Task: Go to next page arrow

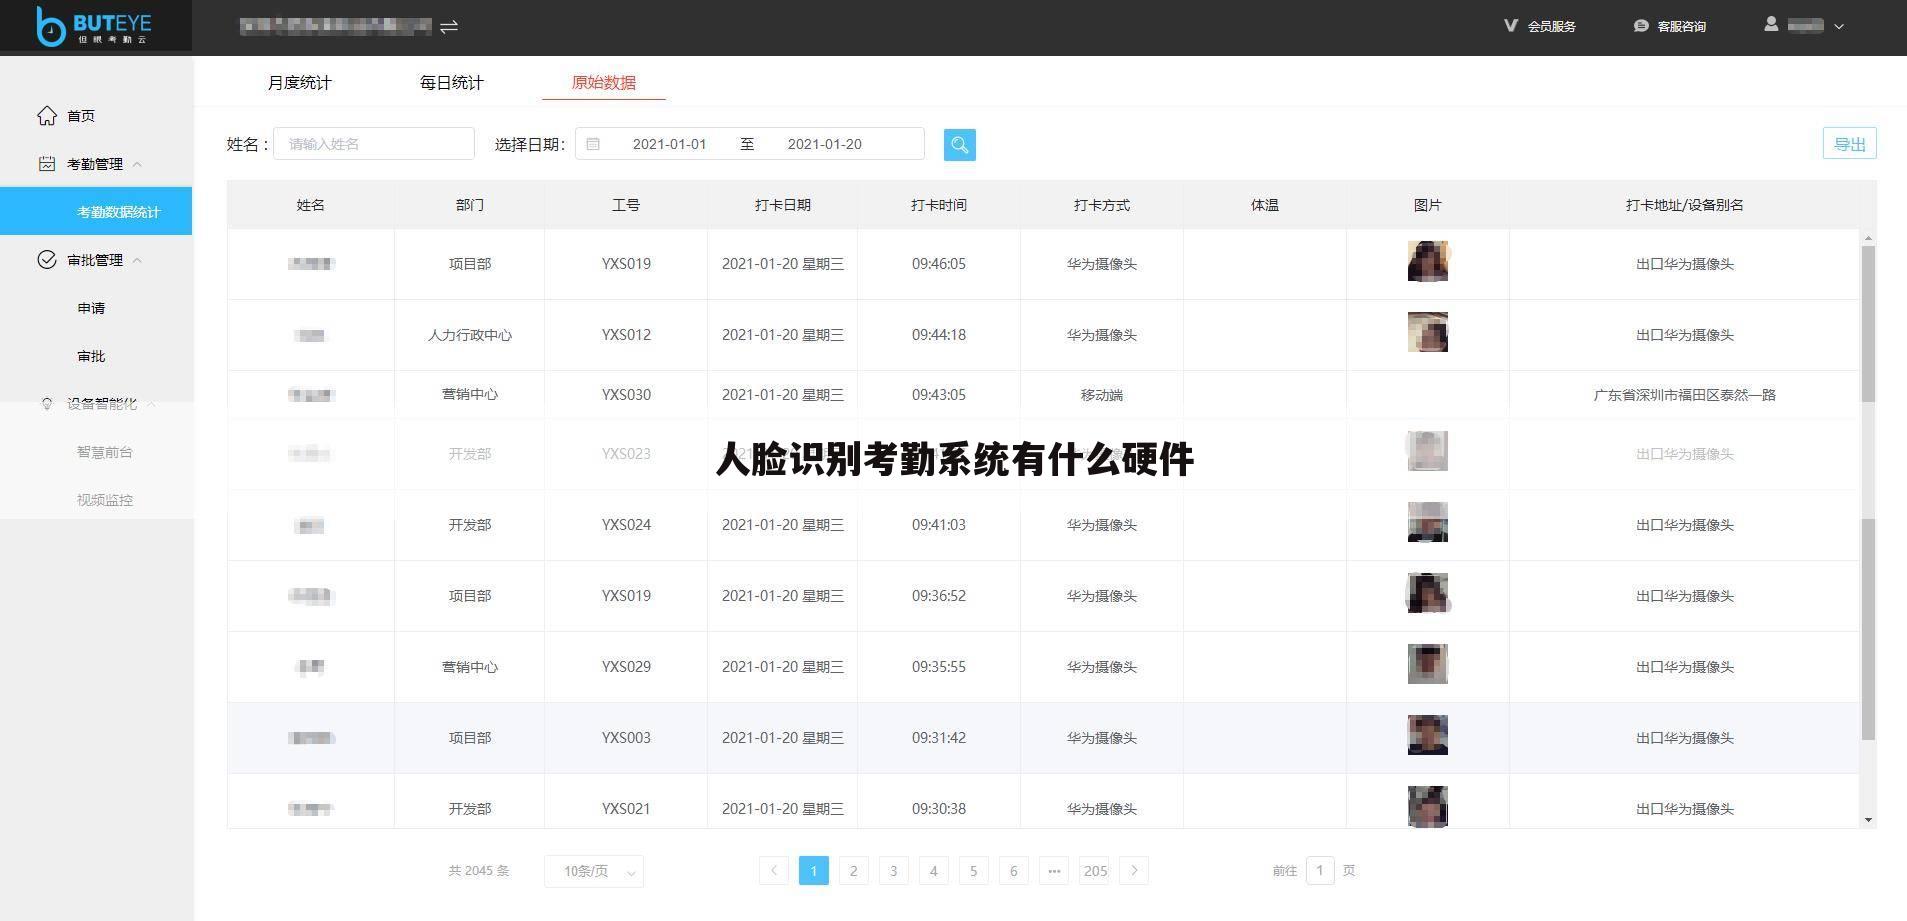Action: [1134, 871]
